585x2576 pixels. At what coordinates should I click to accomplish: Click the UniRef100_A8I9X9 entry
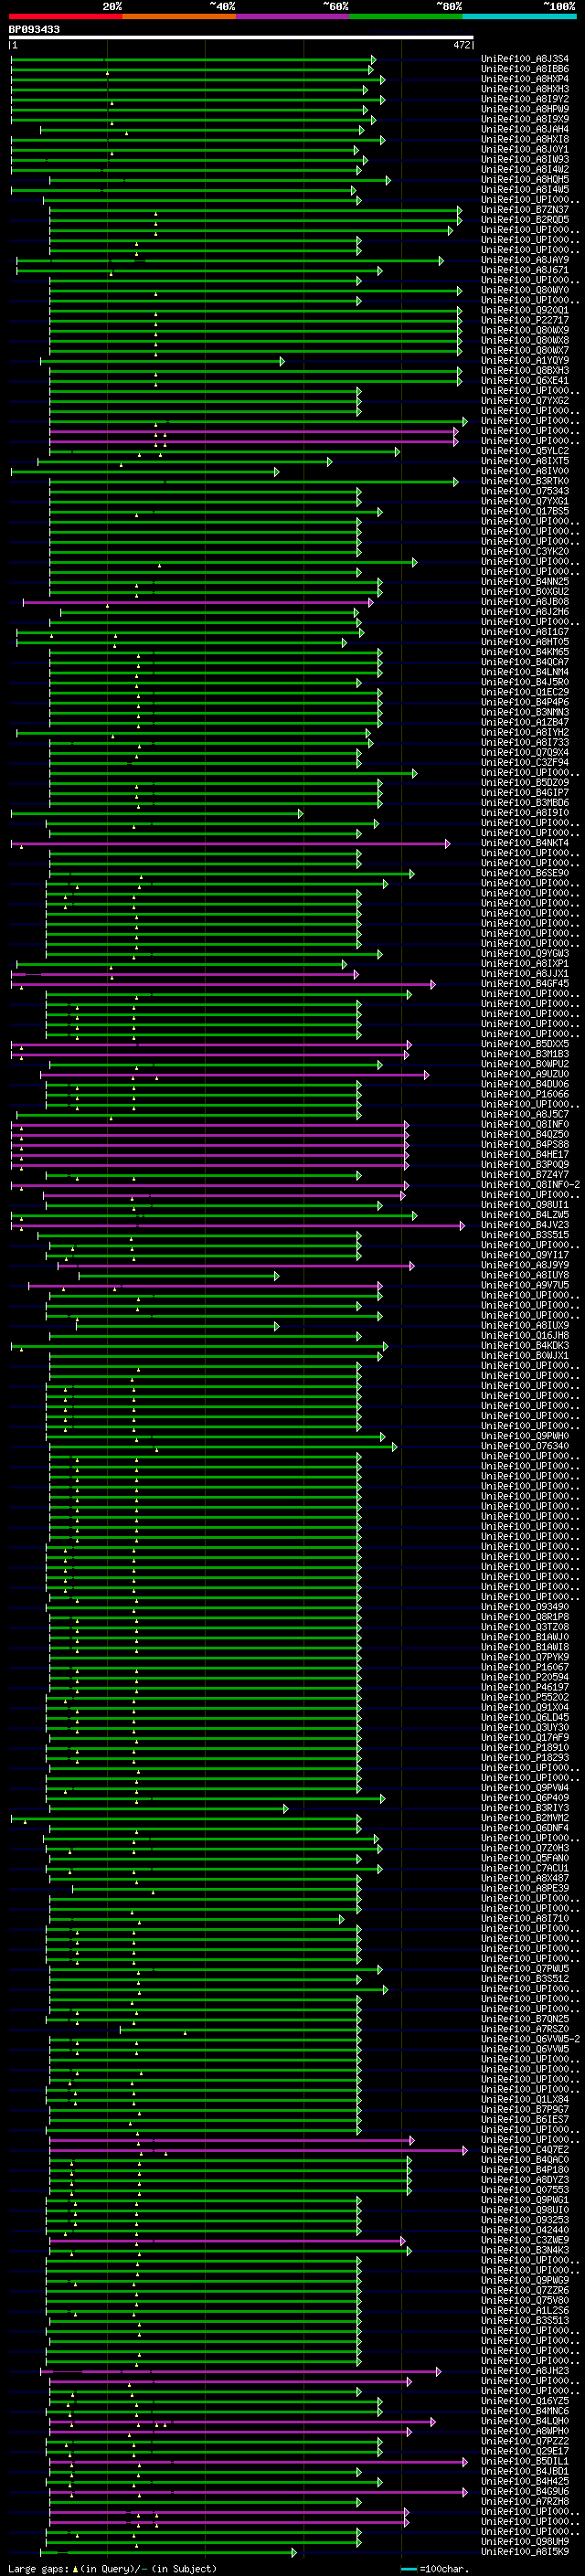click(525, 119)
